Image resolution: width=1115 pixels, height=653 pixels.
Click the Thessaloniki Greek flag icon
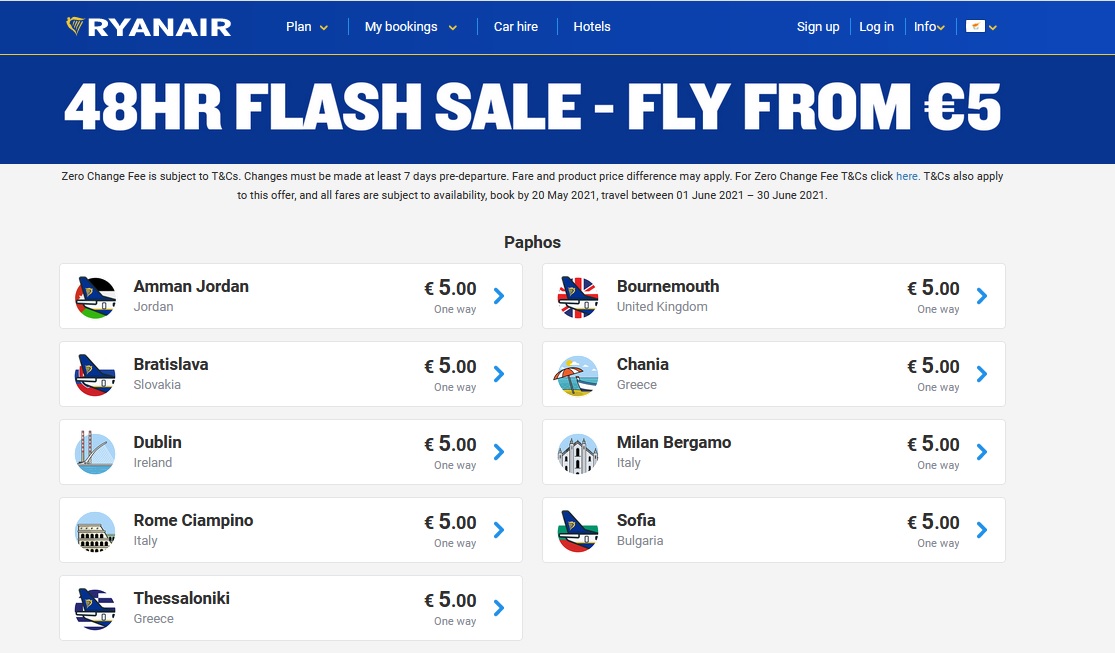[x=95, y=610]
